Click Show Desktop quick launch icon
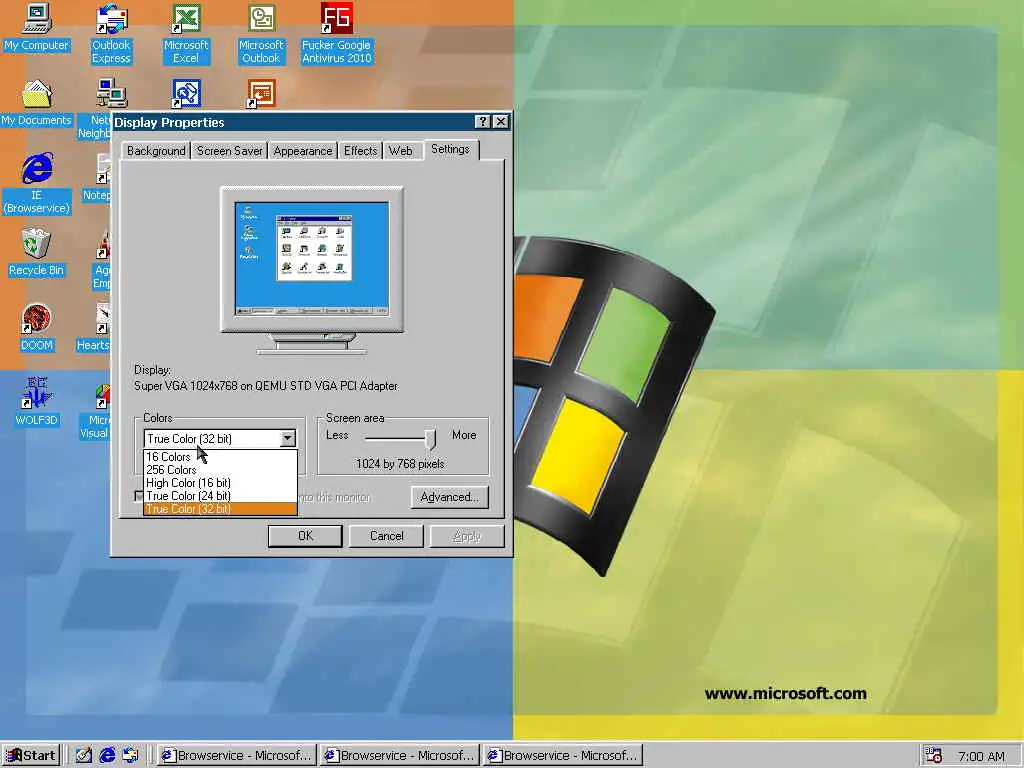This screenshot has width=1024, height=768. (84, 755)
